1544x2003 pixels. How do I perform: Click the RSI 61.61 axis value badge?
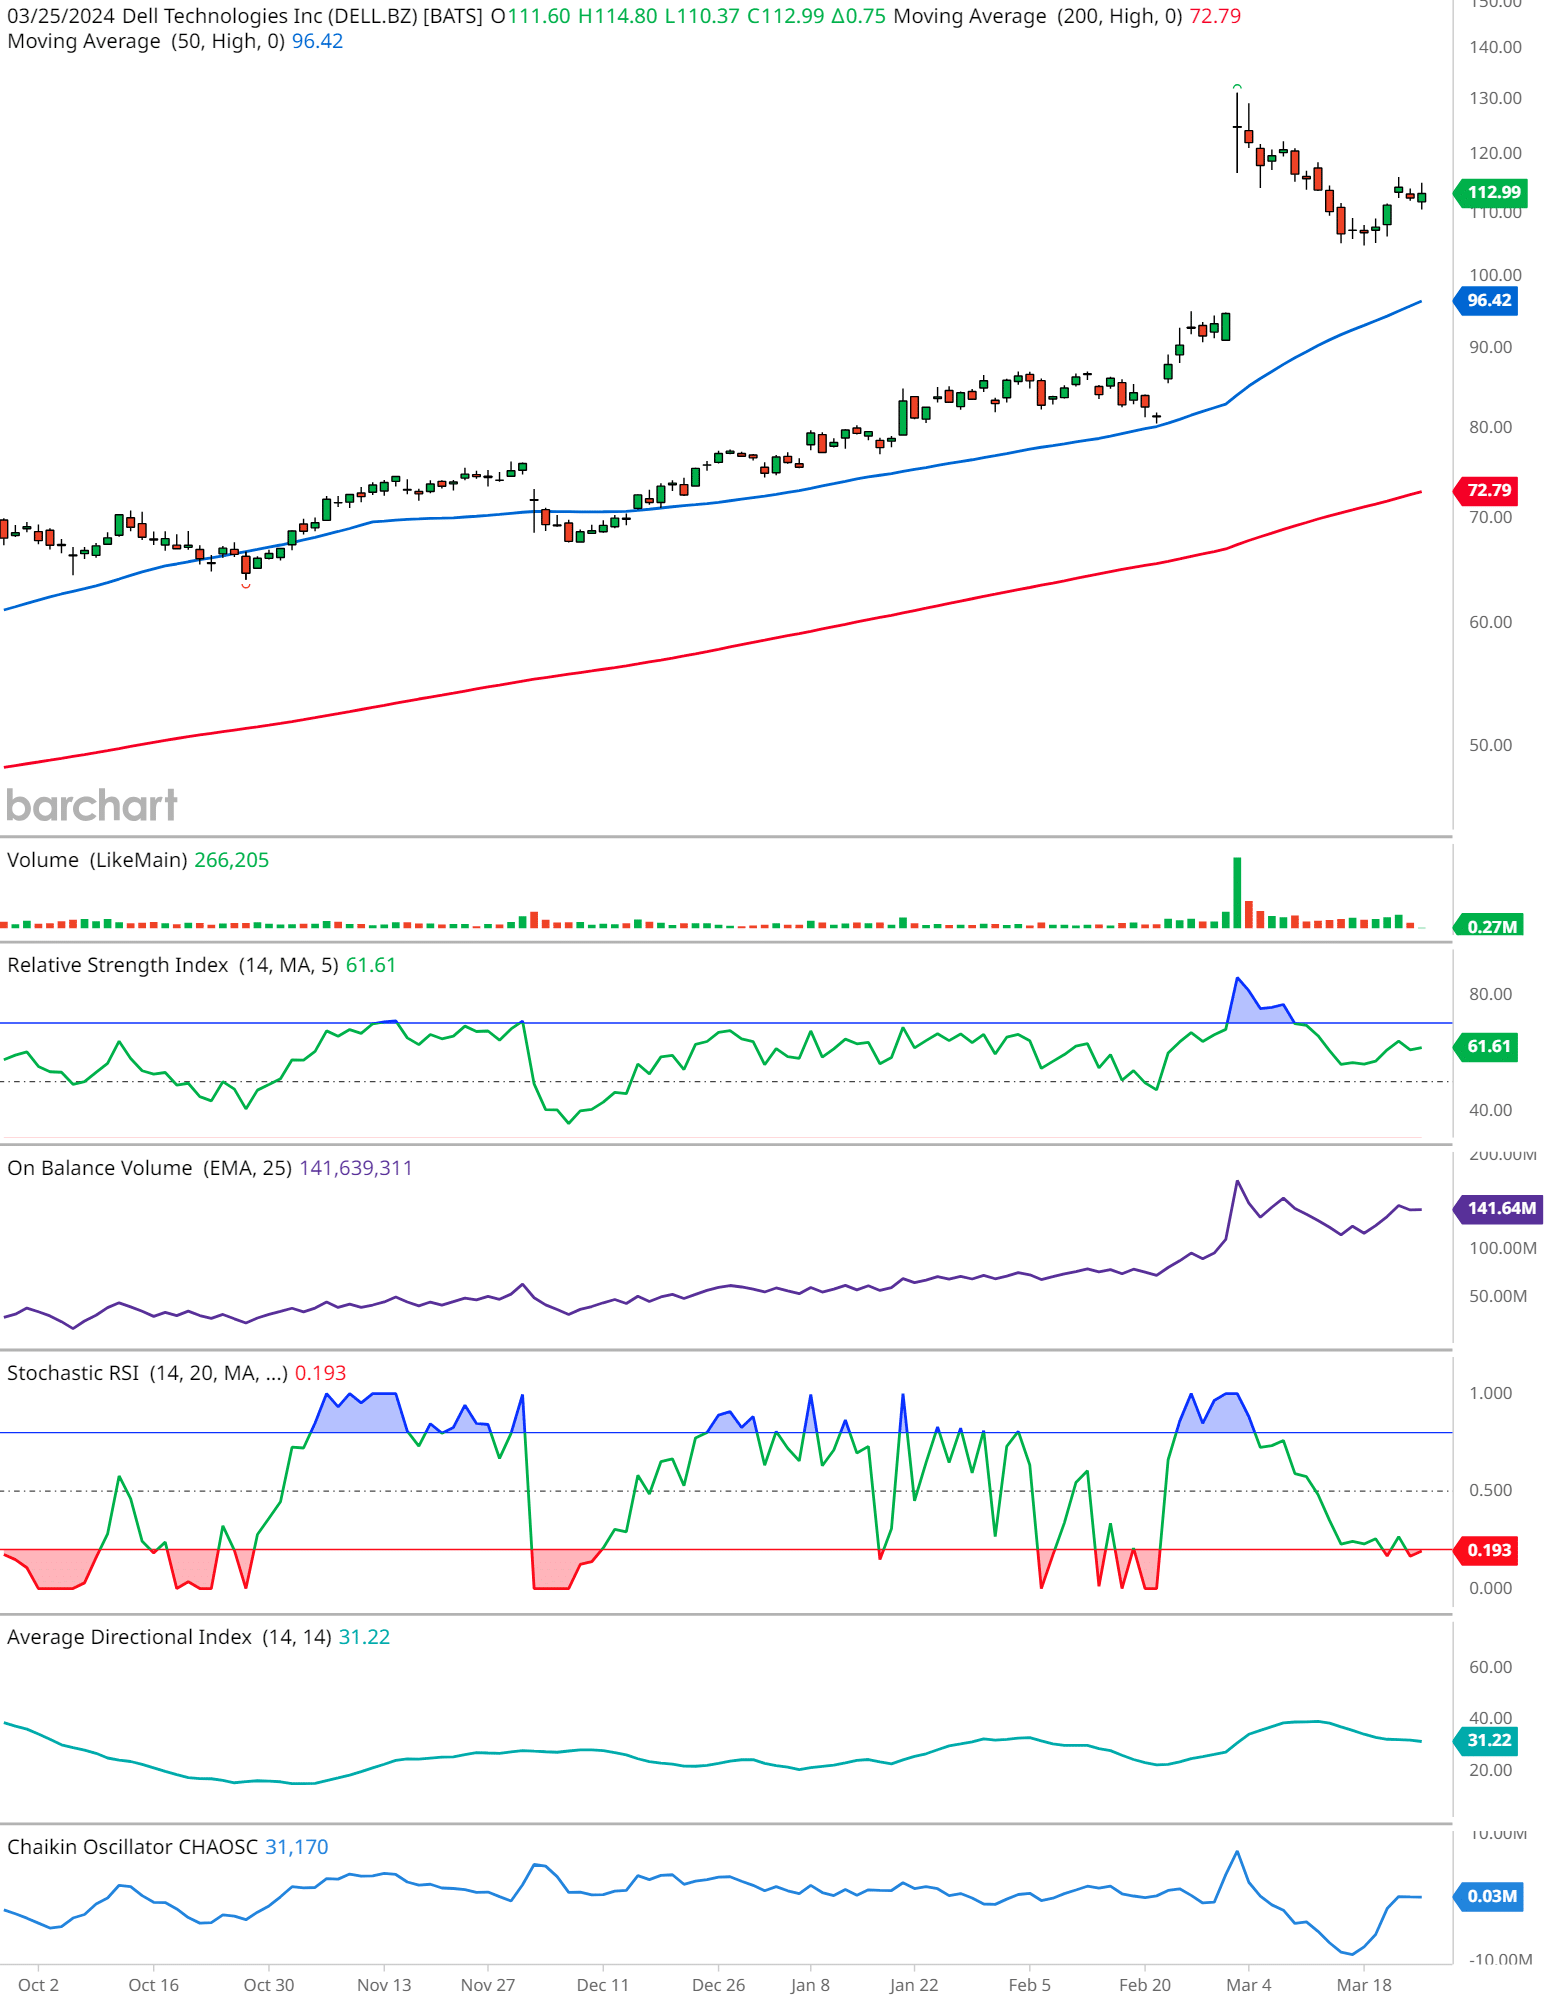(x=1487, y=1046)
